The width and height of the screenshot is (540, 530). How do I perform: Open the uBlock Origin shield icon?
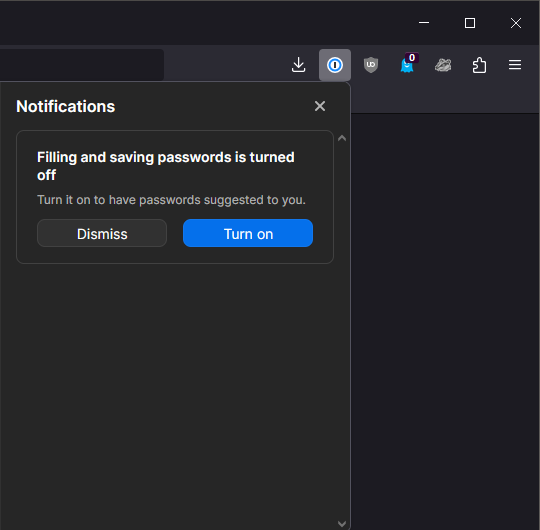pos(371,65)
